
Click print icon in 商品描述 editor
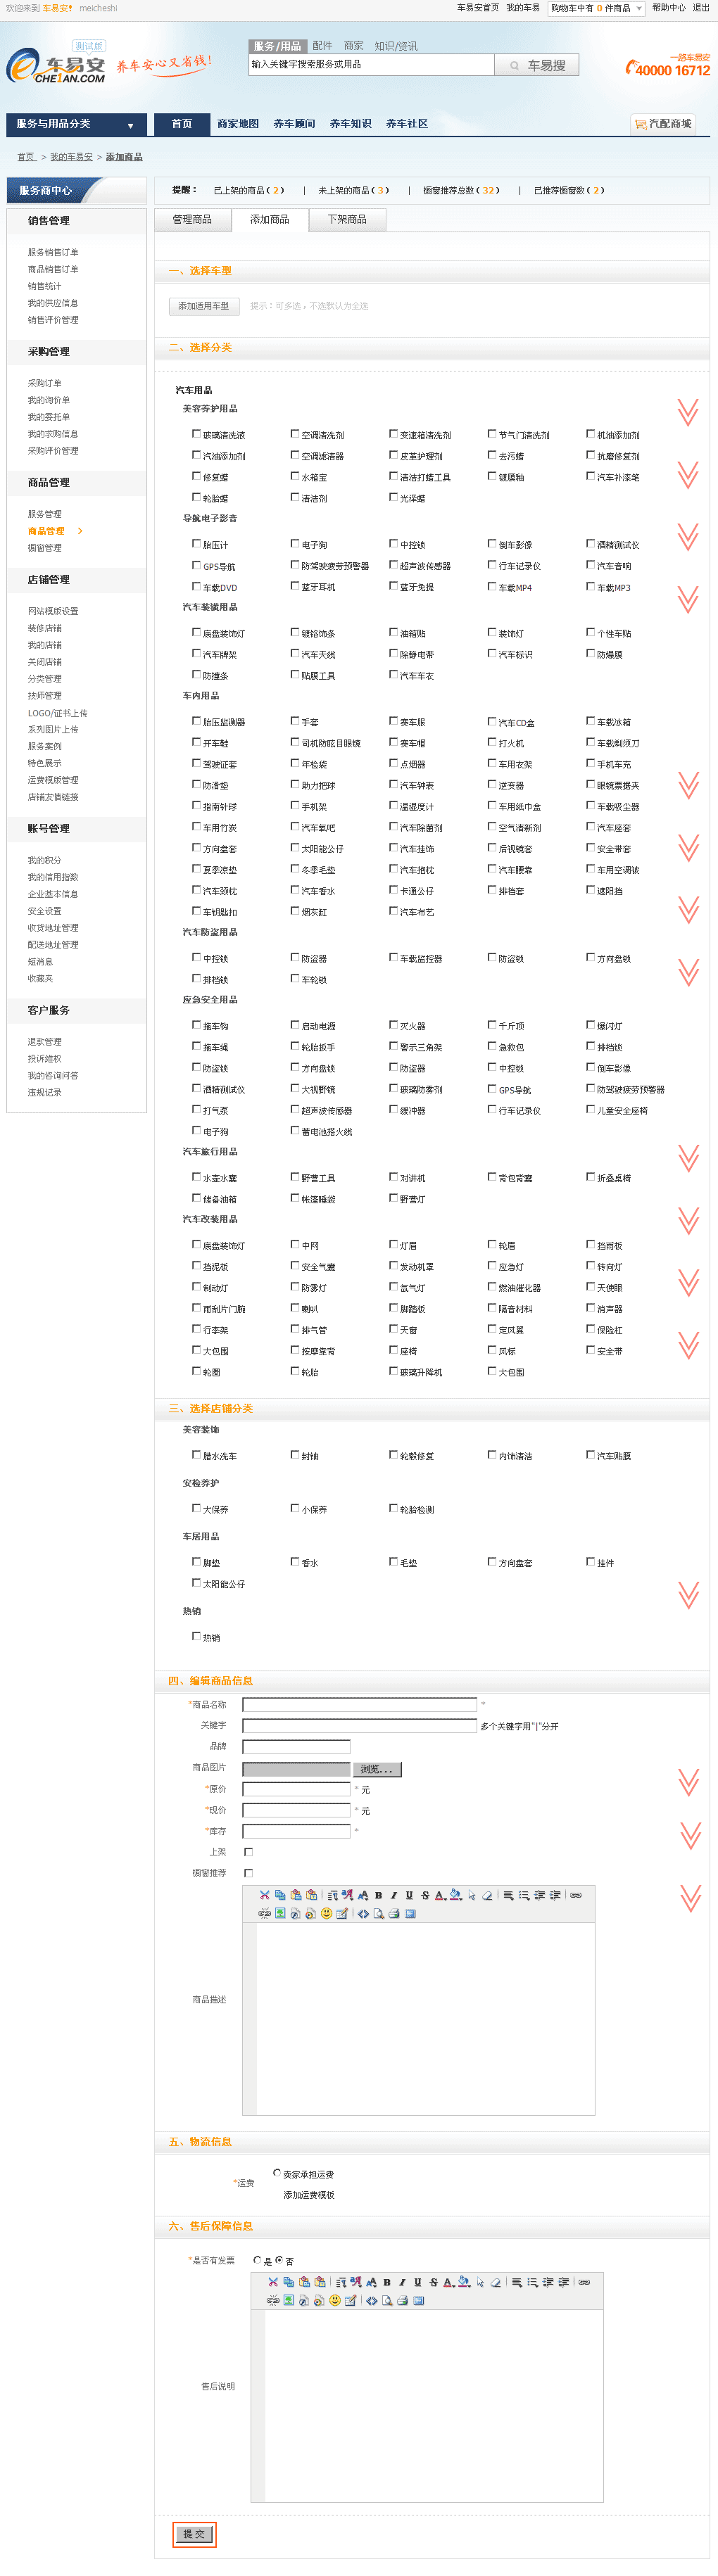click(394, 1913)
